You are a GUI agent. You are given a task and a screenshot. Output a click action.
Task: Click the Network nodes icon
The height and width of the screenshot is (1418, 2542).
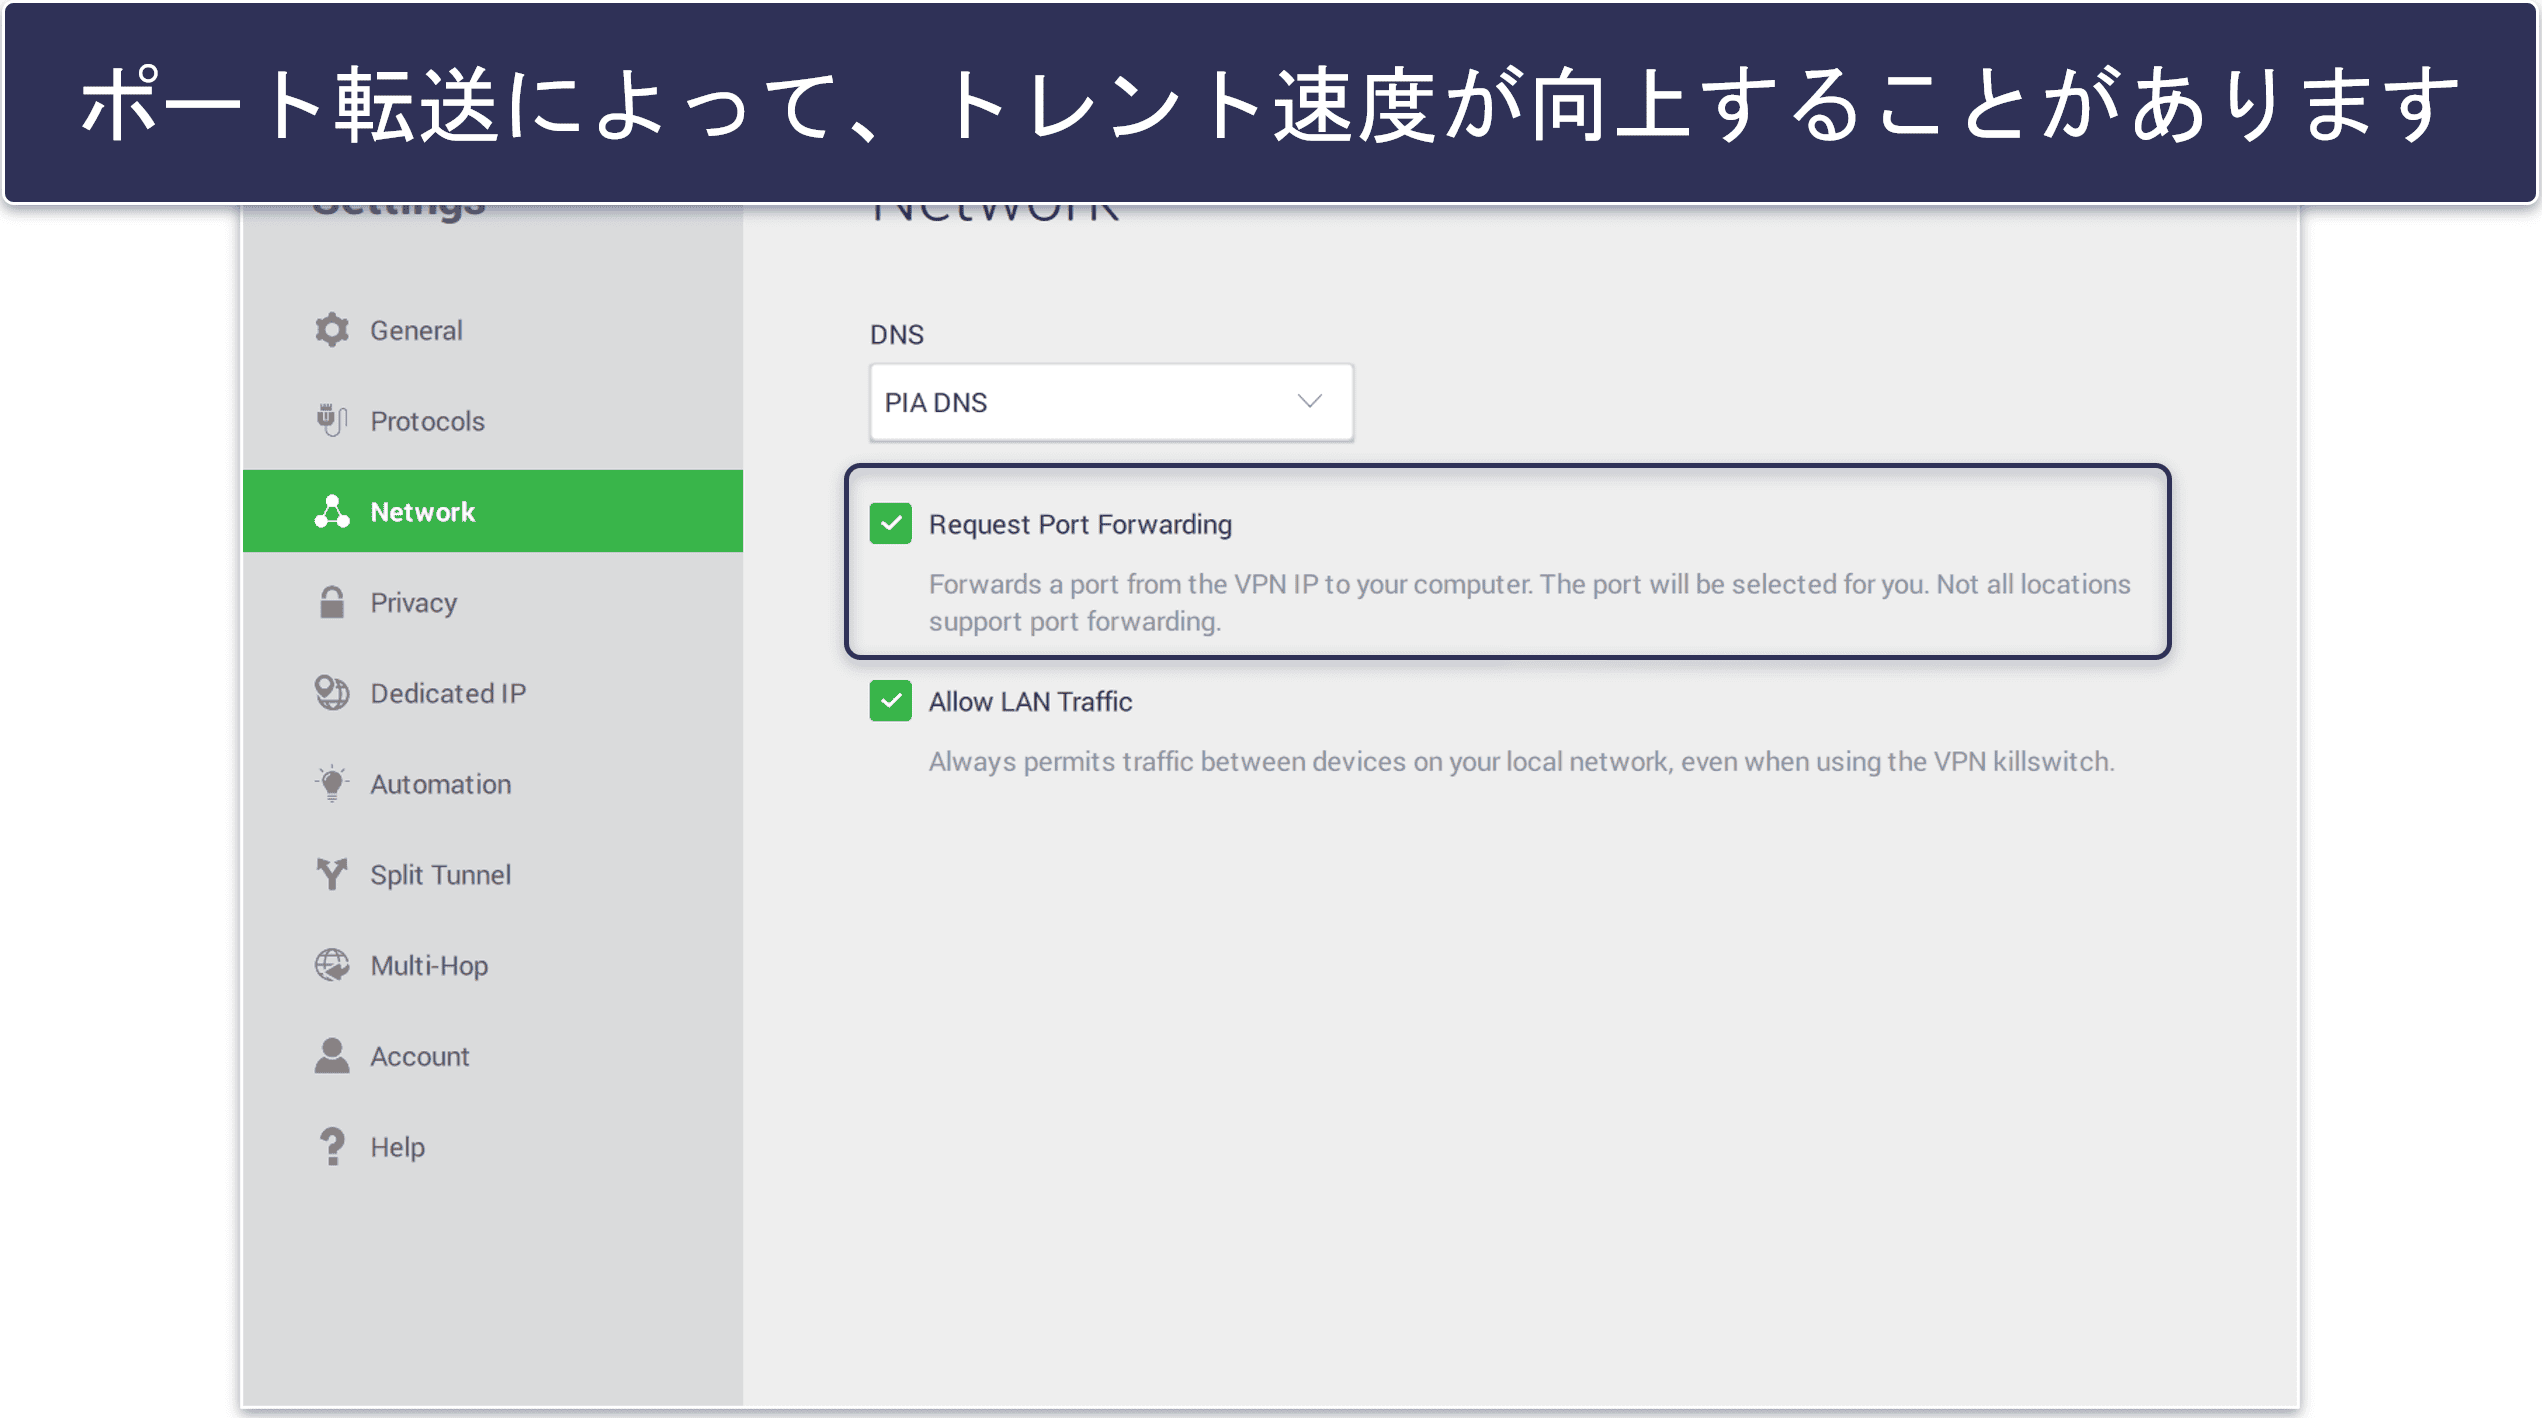tap(332, 511)
